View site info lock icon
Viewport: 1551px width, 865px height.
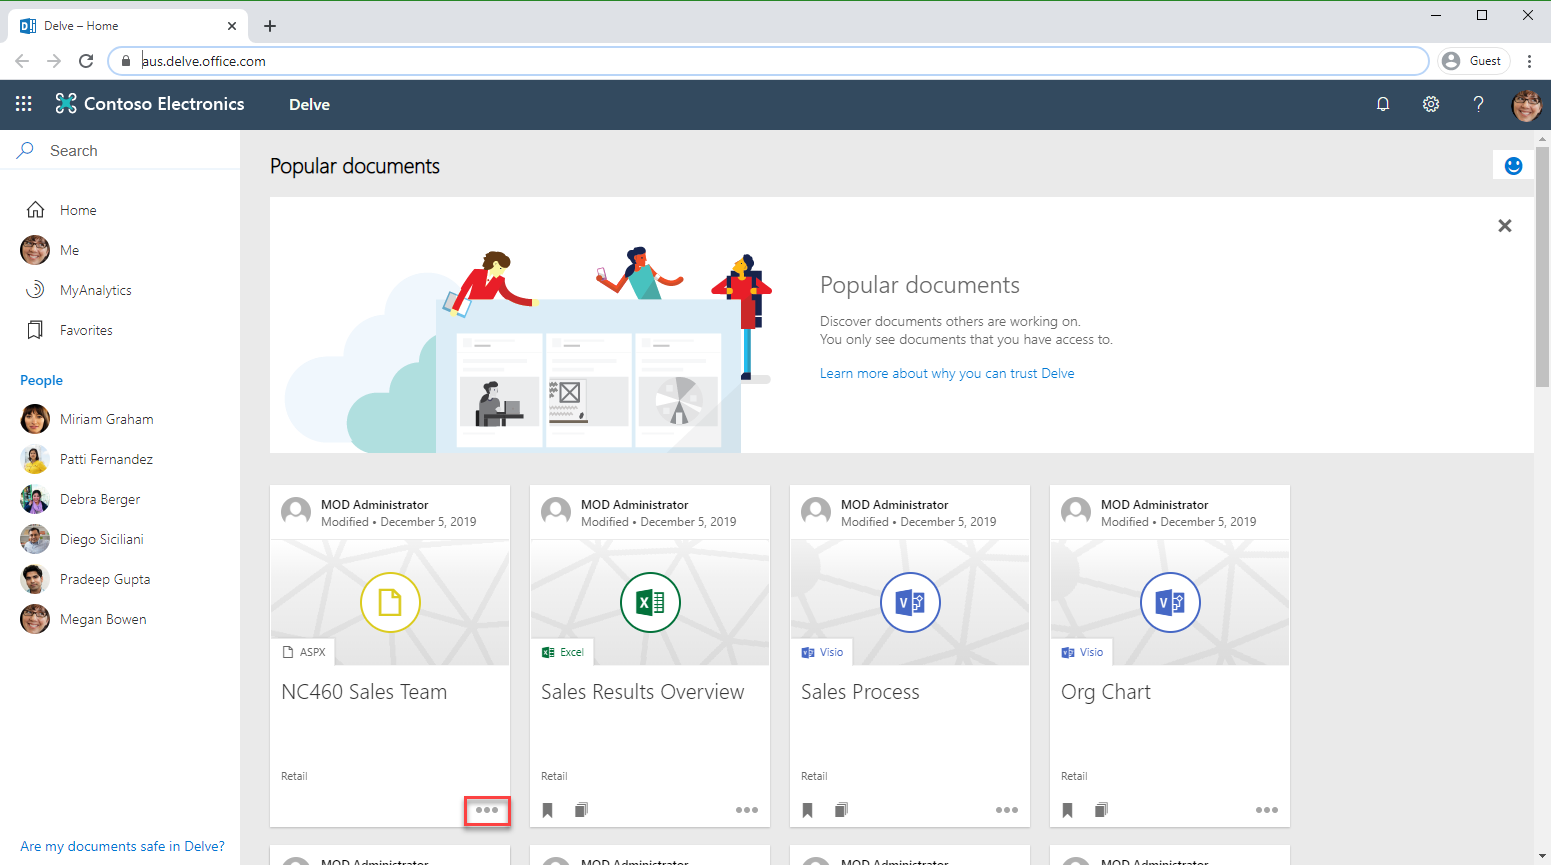(x=125, y=61)
